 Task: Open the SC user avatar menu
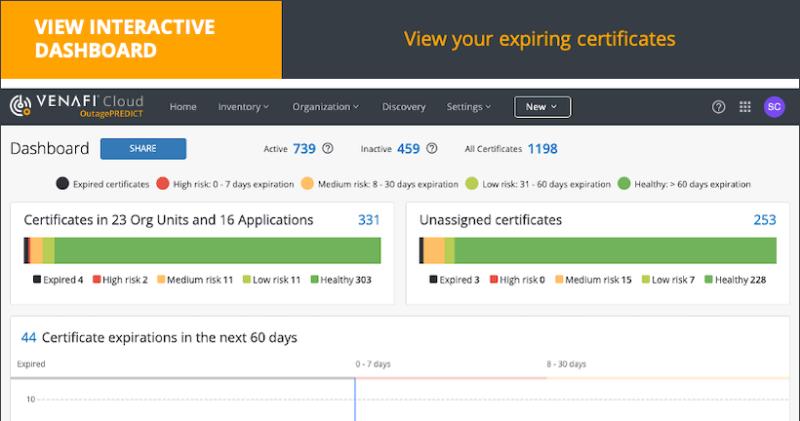coord(774,107)
